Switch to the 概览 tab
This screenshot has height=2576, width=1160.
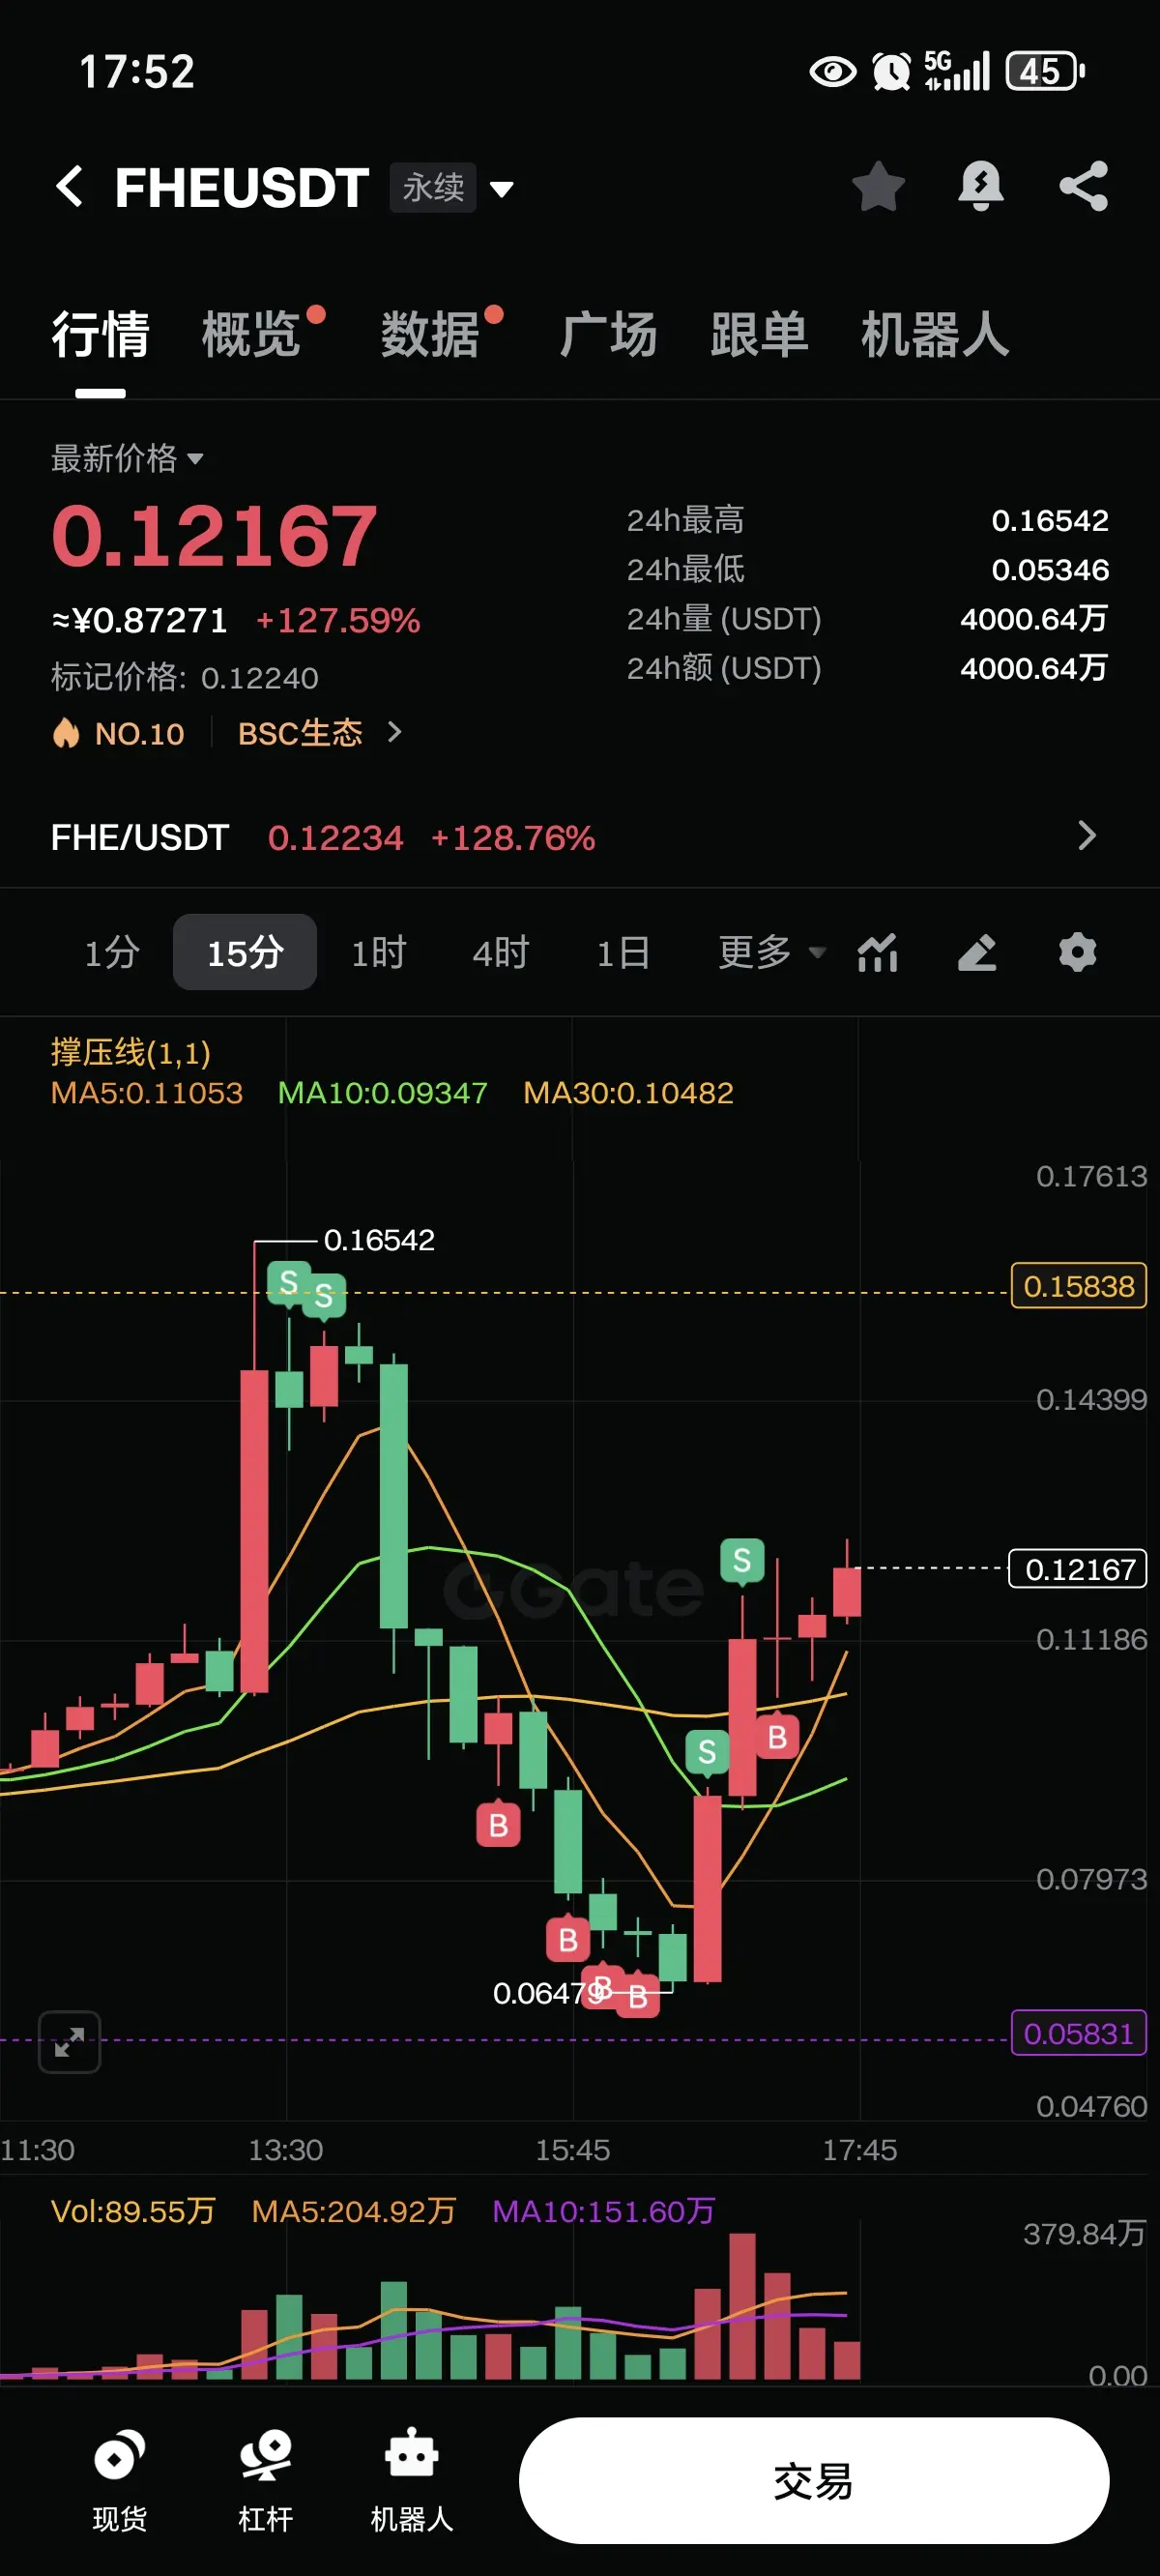(251, 334)
